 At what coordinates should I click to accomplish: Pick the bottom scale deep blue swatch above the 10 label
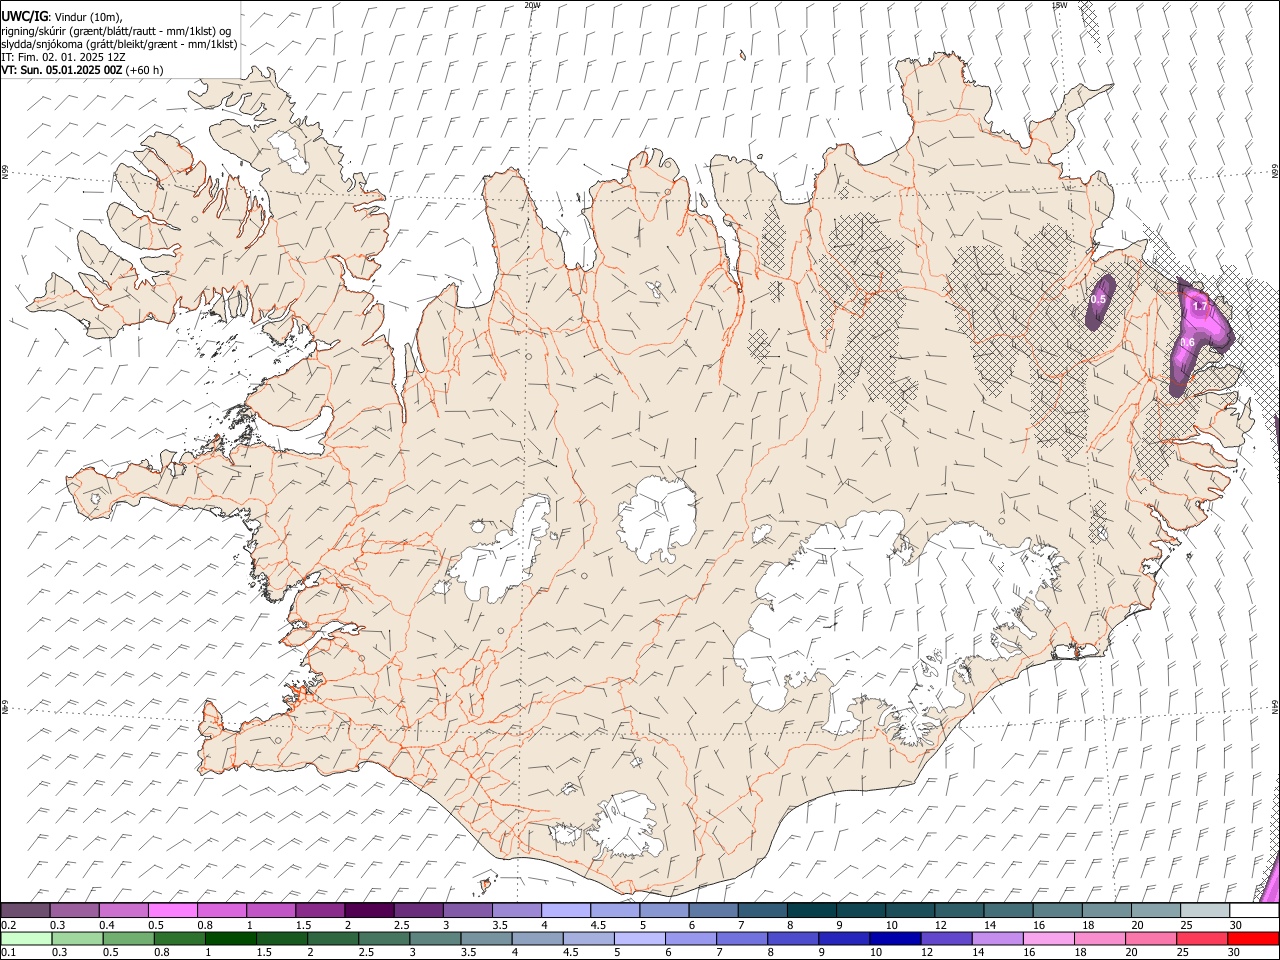(895, 939)
